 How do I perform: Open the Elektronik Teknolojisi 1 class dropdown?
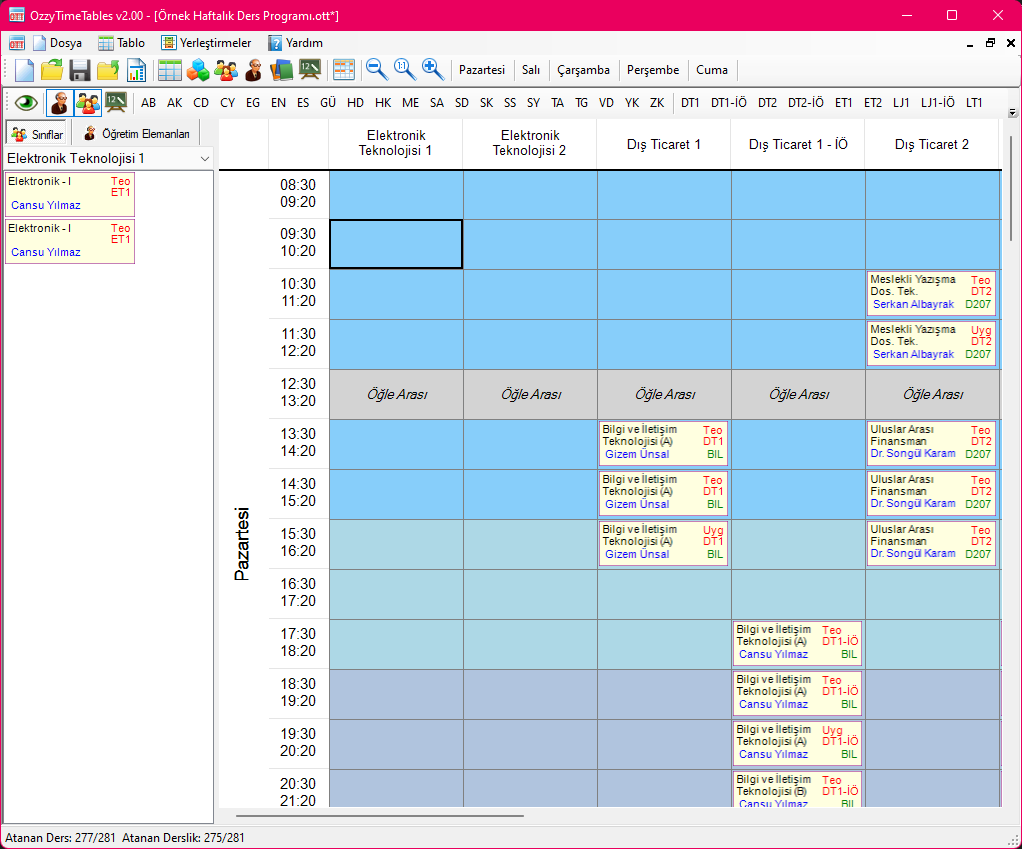click(x=204, y=159)
